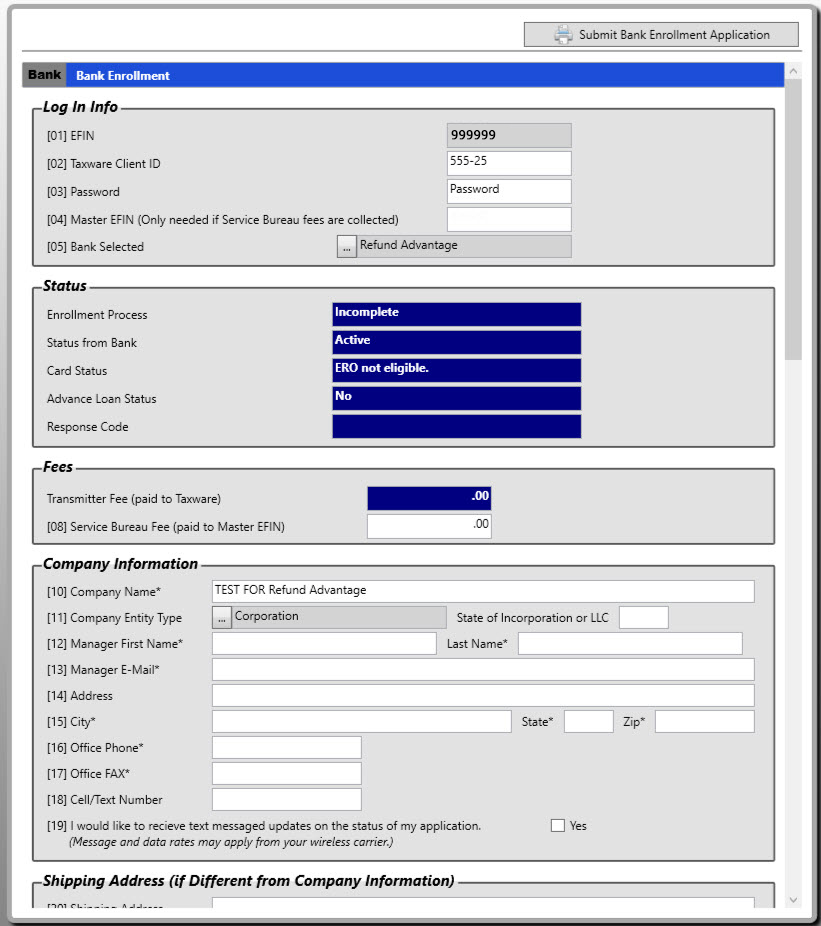Click the Company Name field
Image resolution: width=821 pixels, height=926 pixels.
click(x=483, y=591)
